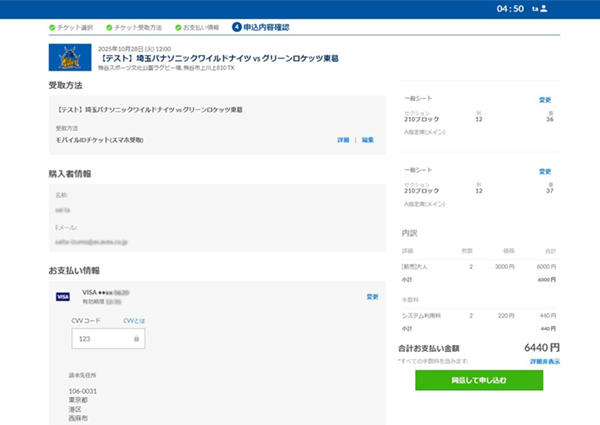Screen dimensions: 600x425
Task: Click the green check beside チケット選択
Action: pos(52,28)
